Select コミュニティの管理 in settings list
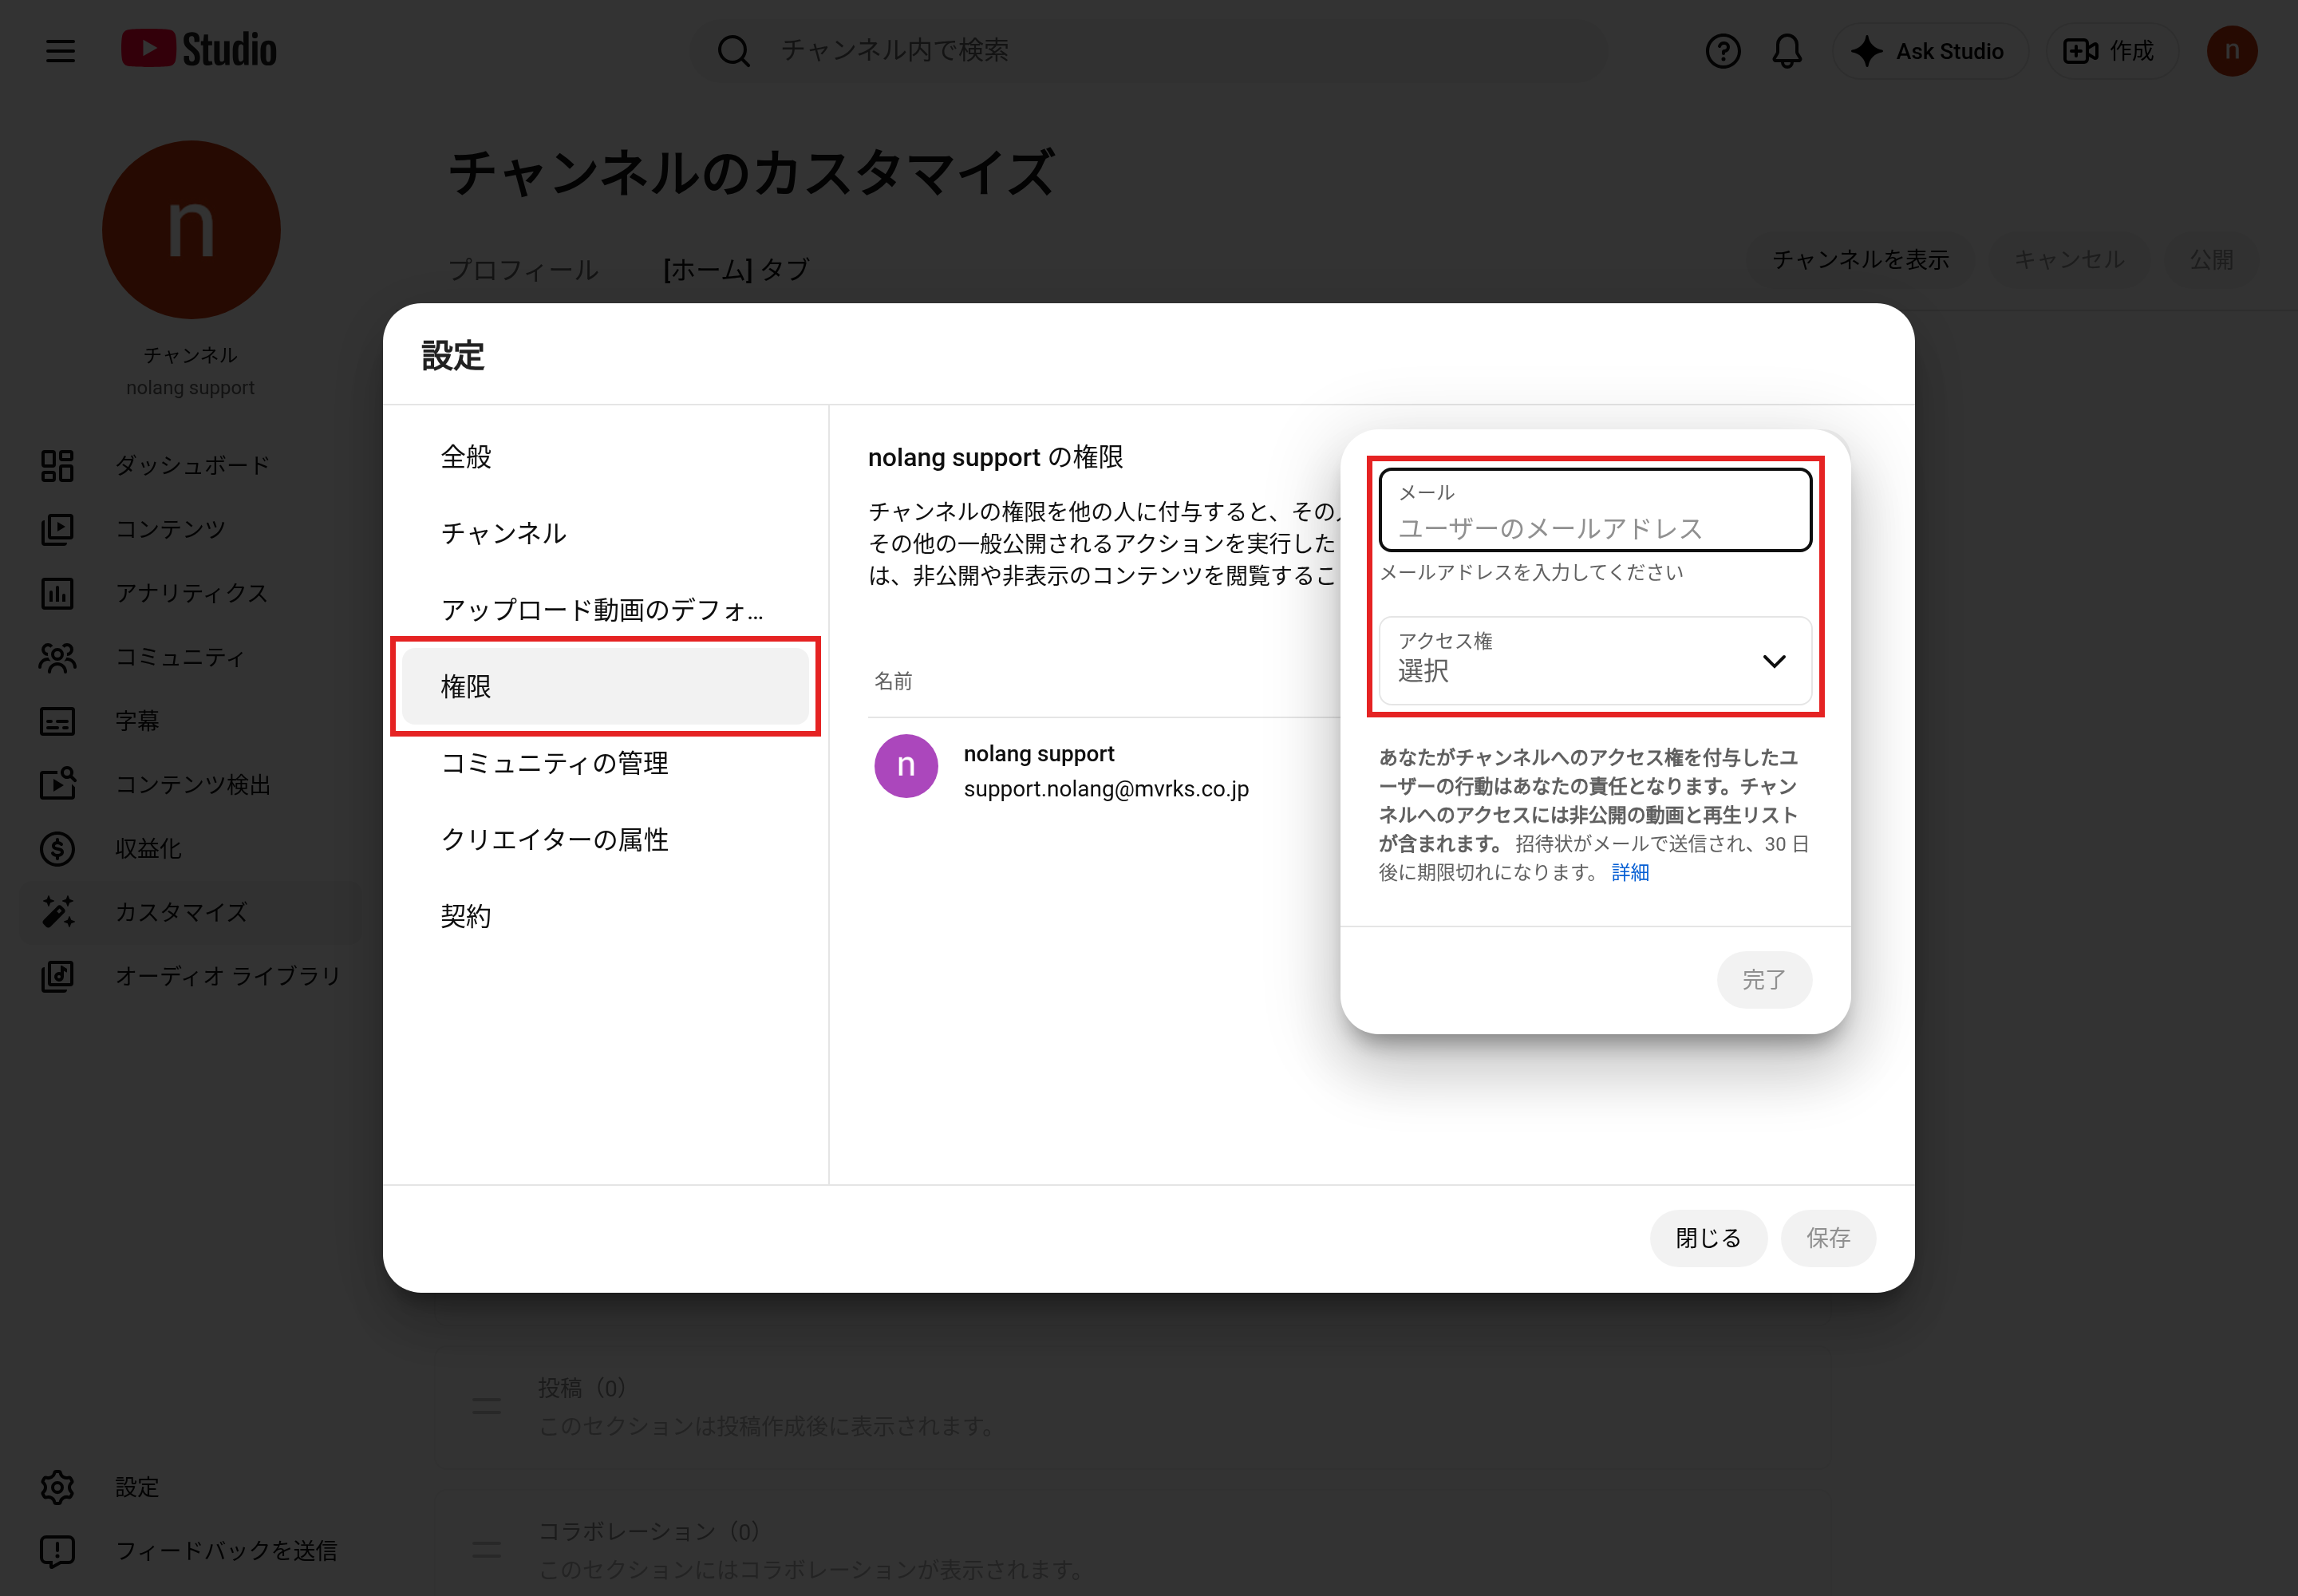The width and height of the screenshot is (2298, 1596). tap(605, 763)
